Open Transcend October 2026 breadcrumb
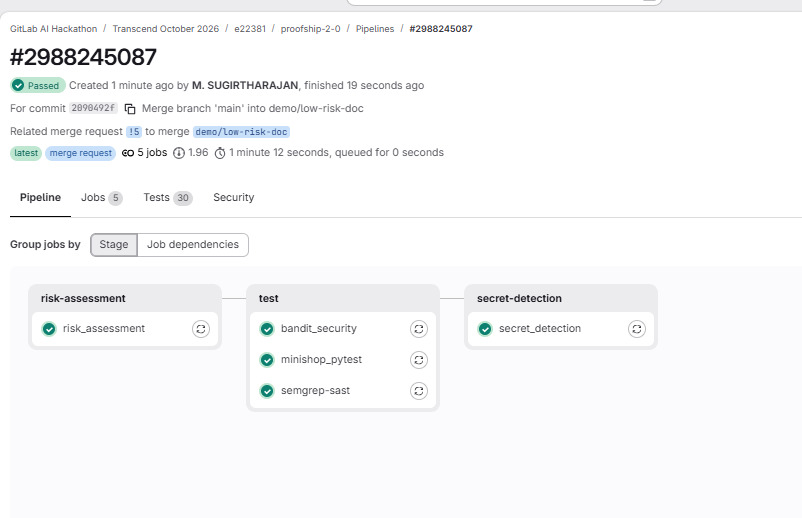802x518 pixels. (166, 29)
